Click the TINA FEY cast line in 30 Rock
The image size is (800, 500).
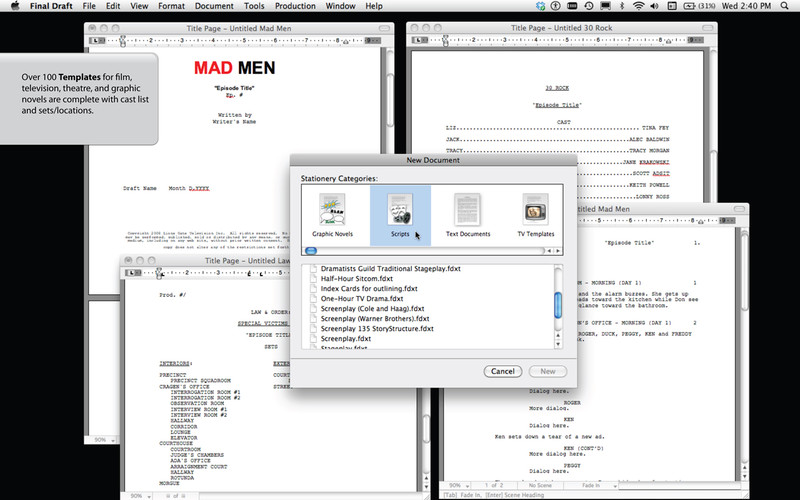pyautogui.click(x=557, y=128)
